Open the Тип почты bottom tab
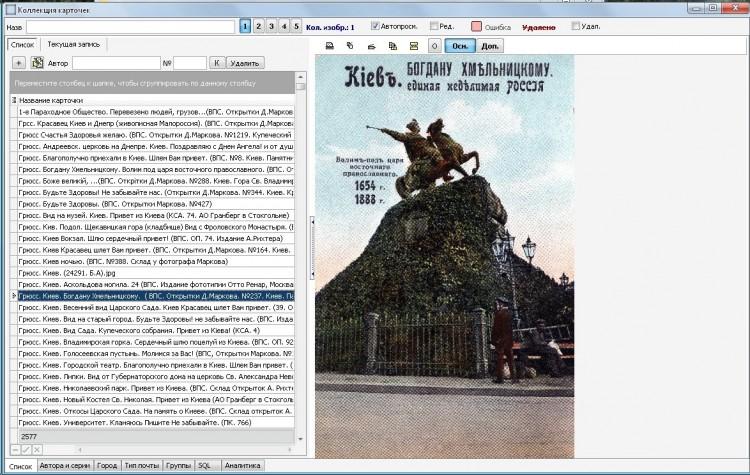Screen dimensions: 750x475 [142, 465]
